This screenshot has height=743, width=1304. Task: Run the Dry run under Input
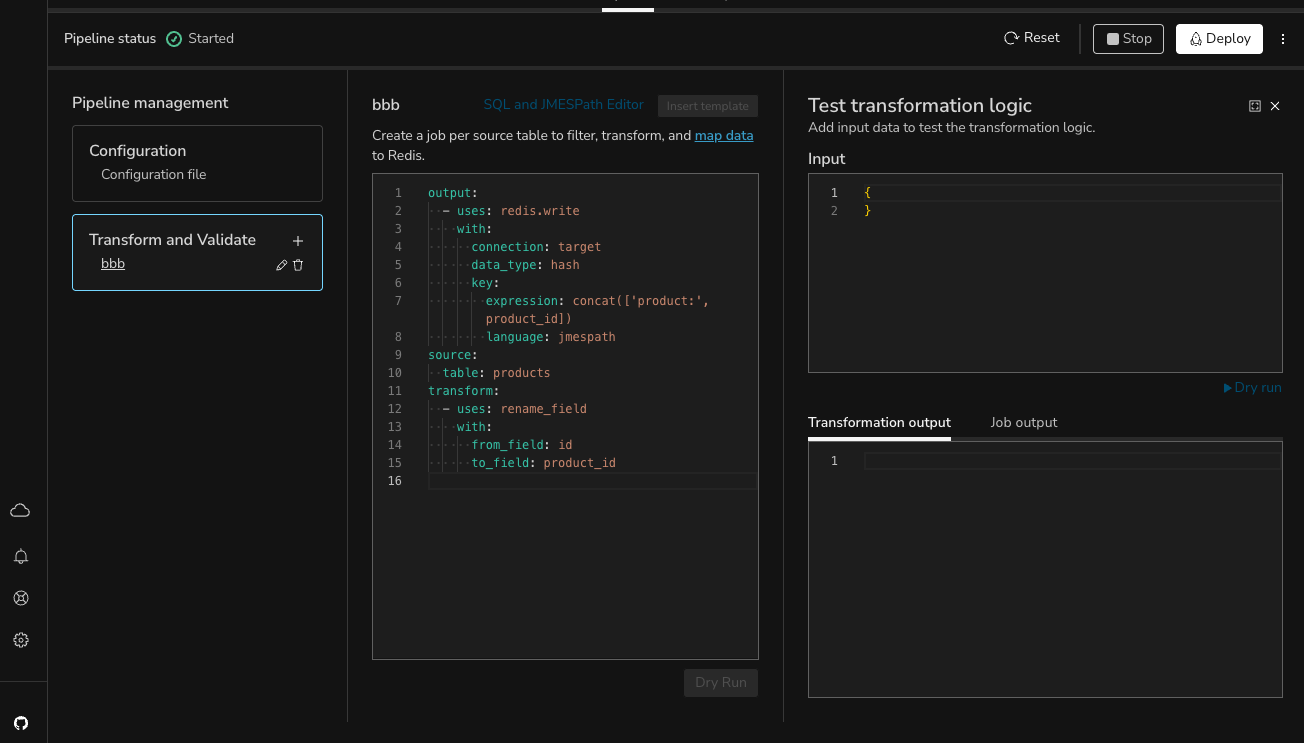[1252, 387]
